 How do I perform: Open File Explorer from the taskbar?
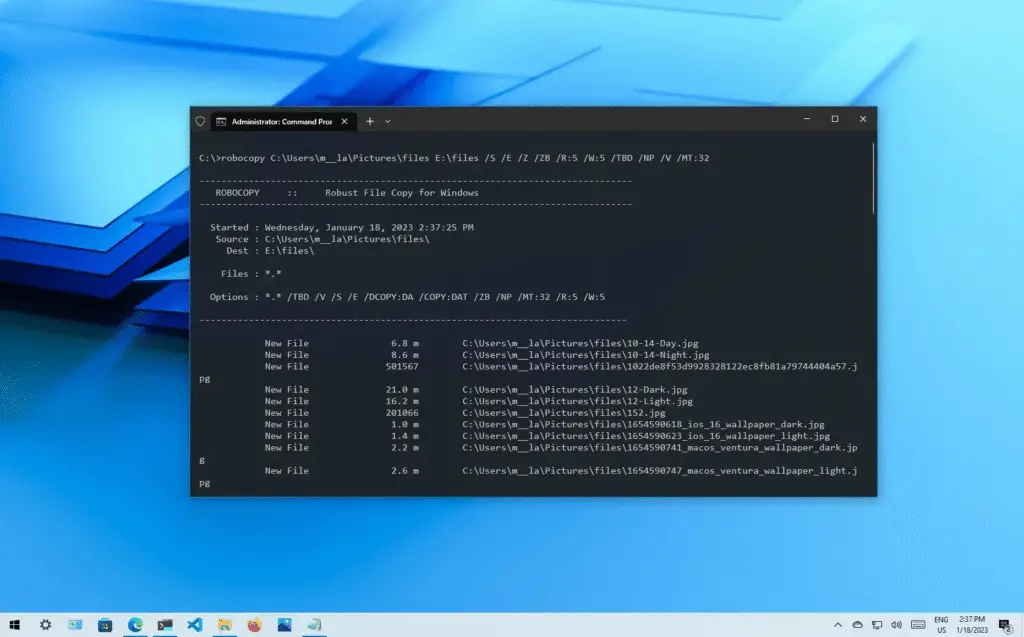click(x=224, y=625)
